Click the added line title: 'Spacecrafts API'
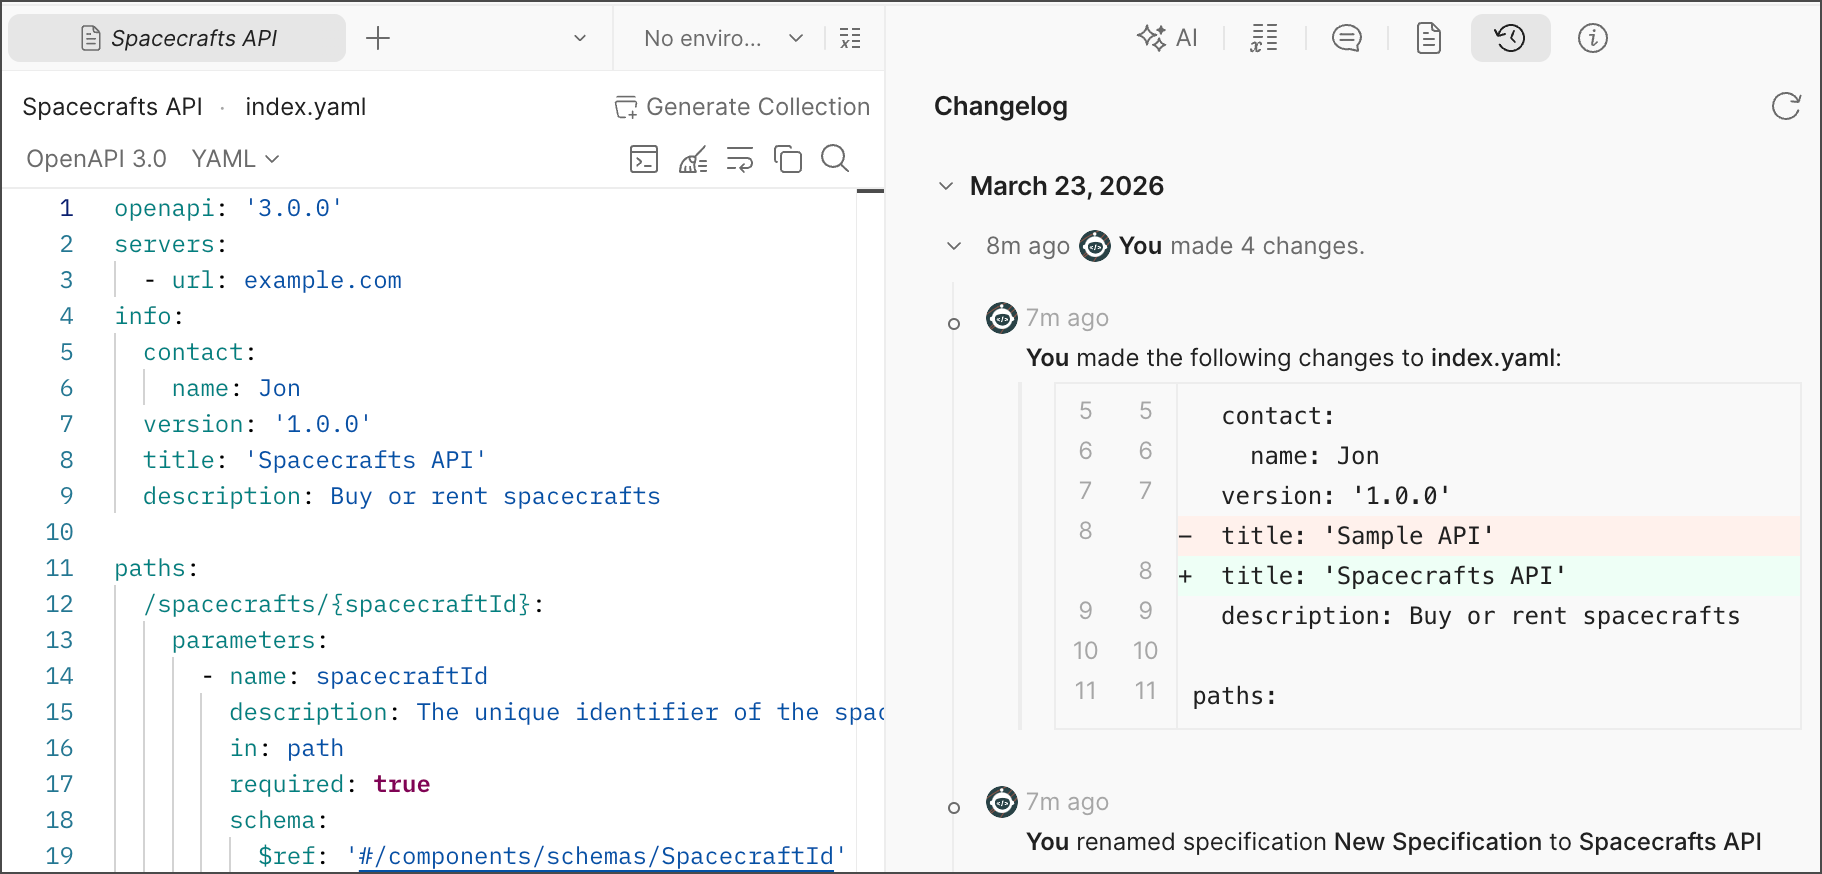This screenshot has width=1822, height=874. click(x=1488, y=576)
